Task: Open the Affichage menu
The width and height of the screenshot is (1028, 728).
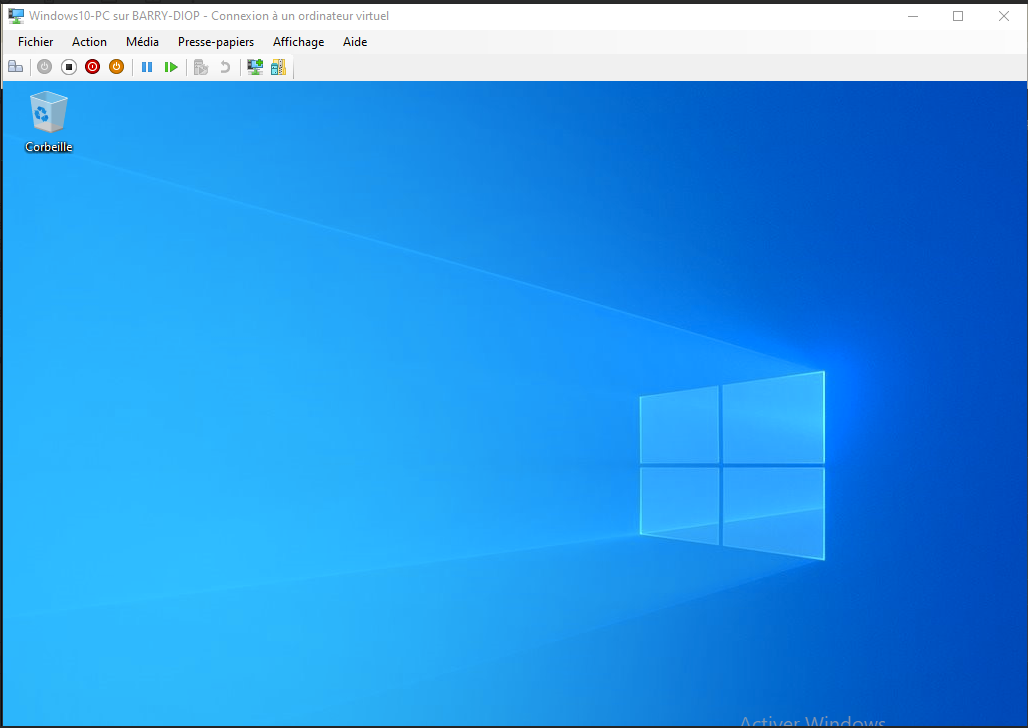Action: click(x=298, y=42)
